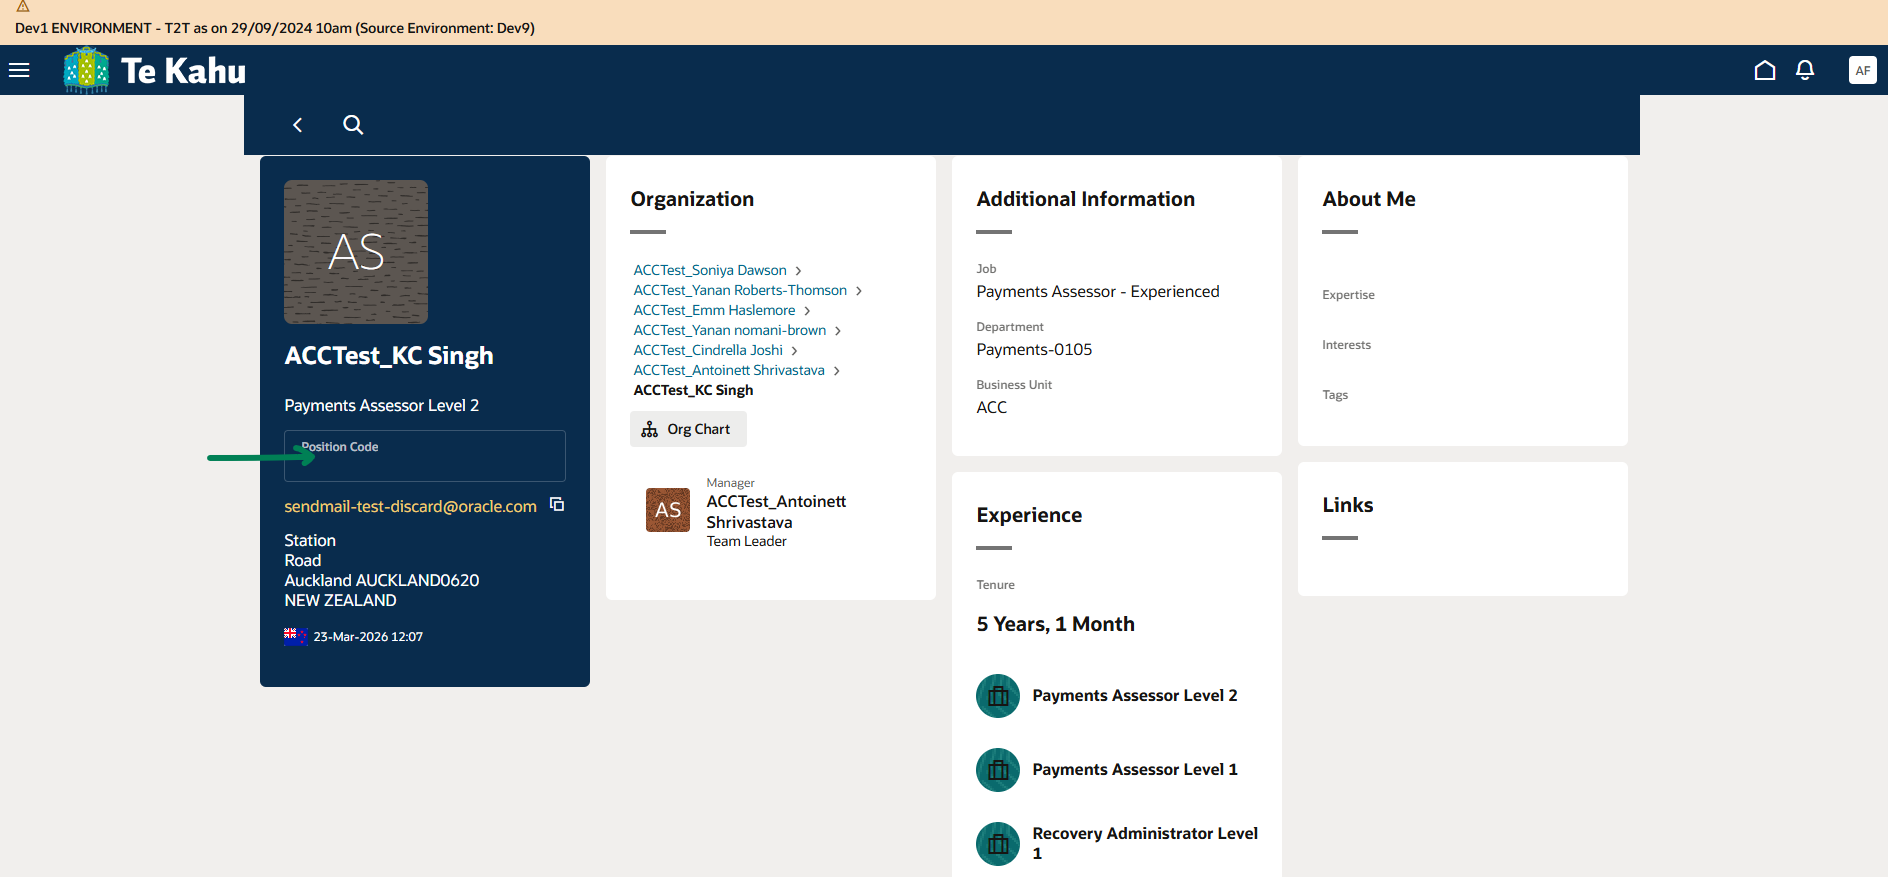1888x877 pixels.
Task: Click the Links card heading
Action: 1347,505
